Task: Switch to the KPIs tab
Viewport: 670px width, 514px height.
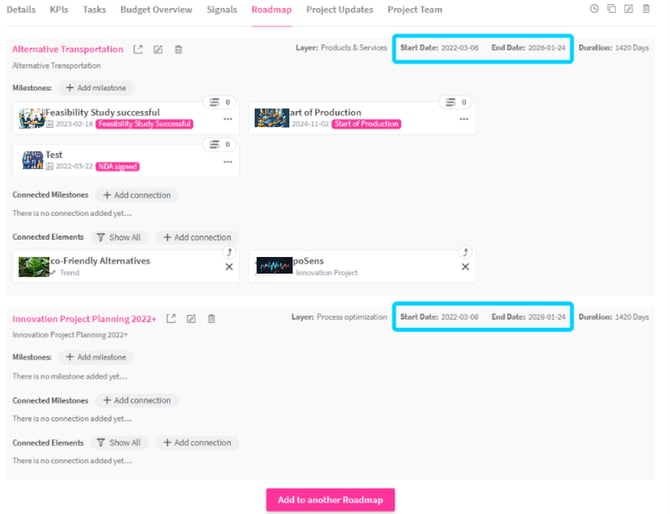Action: tap(59, 9)
